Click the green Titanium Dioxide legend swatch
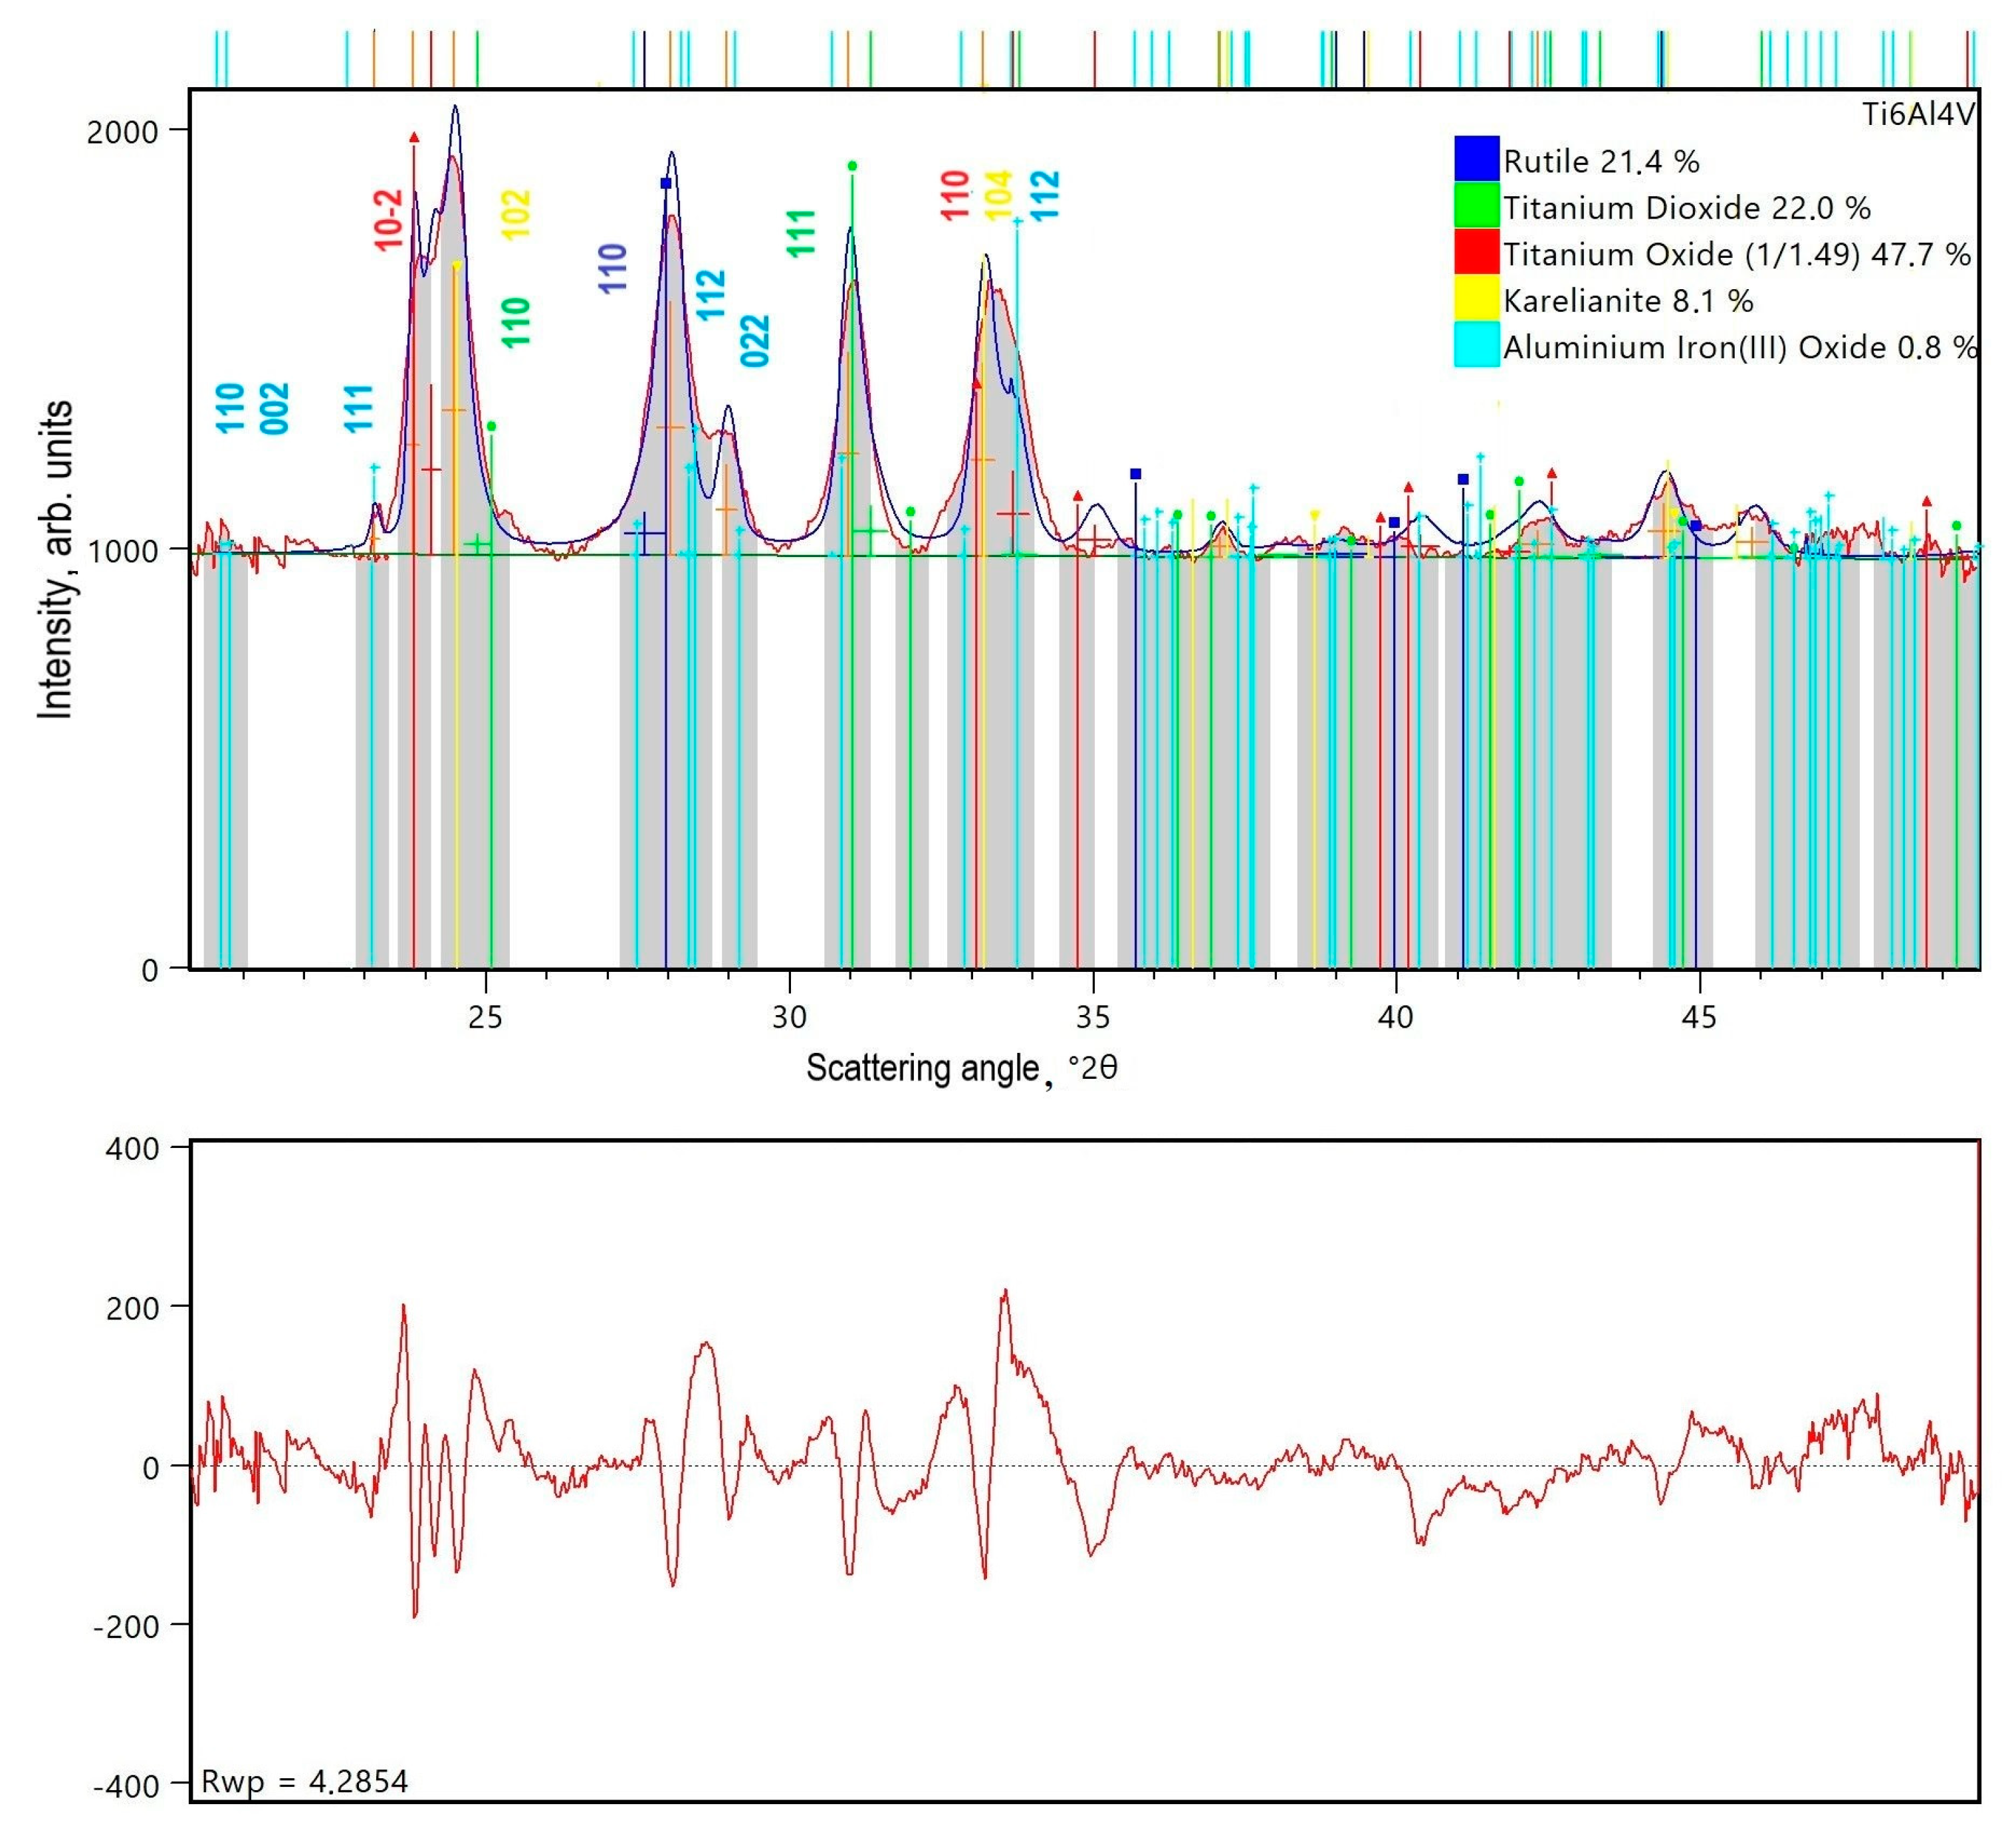This screenshot has width=2016, height=1842. click(1476, 205)
